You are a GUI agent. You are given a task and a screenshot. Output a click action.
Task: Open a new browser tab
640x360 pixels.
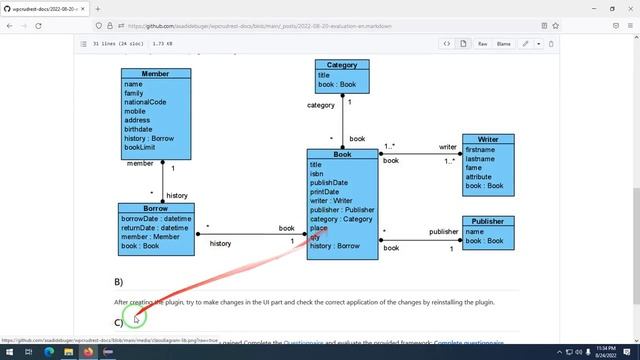click(98, 9)
